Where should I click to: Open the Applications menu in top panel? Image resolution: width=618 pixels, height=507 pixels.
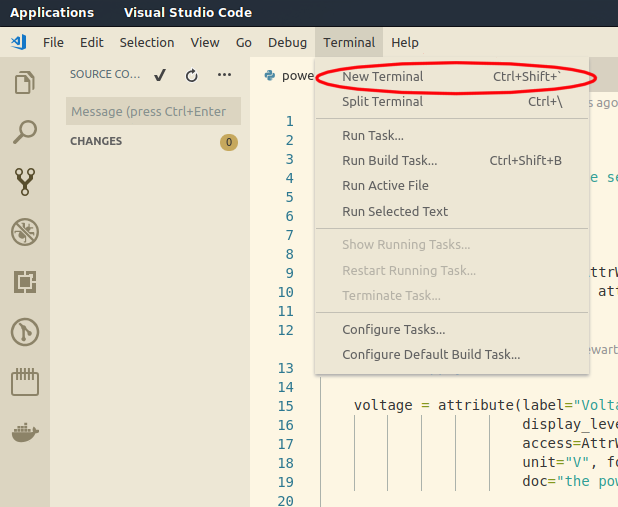click(52, 13)
